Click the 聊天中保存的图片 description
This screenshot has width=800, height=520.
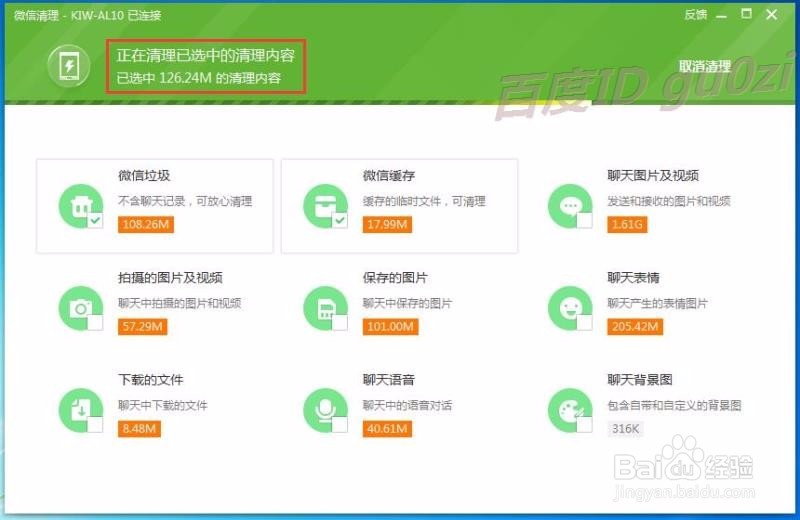pos(407,304)
